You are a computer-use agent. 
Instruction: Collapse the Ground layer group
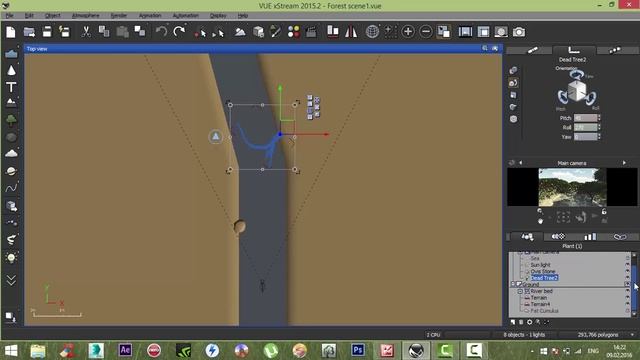513,284
